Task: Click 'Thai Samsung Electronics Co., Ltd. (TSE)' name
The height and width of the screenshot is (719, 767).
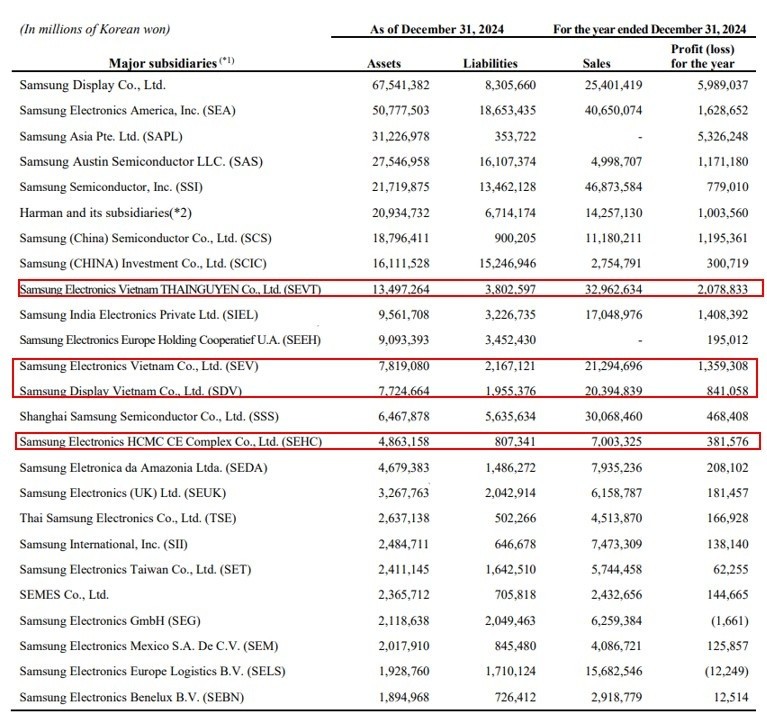Action: (128, 518)
